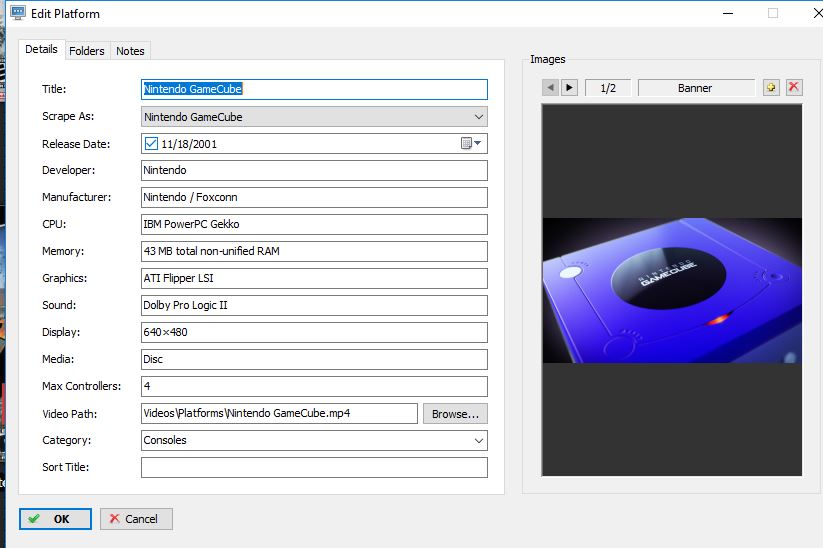Click the CPU field with IBM PowerPC Gekko
823x548 pixels.
[x=314, y=225]
